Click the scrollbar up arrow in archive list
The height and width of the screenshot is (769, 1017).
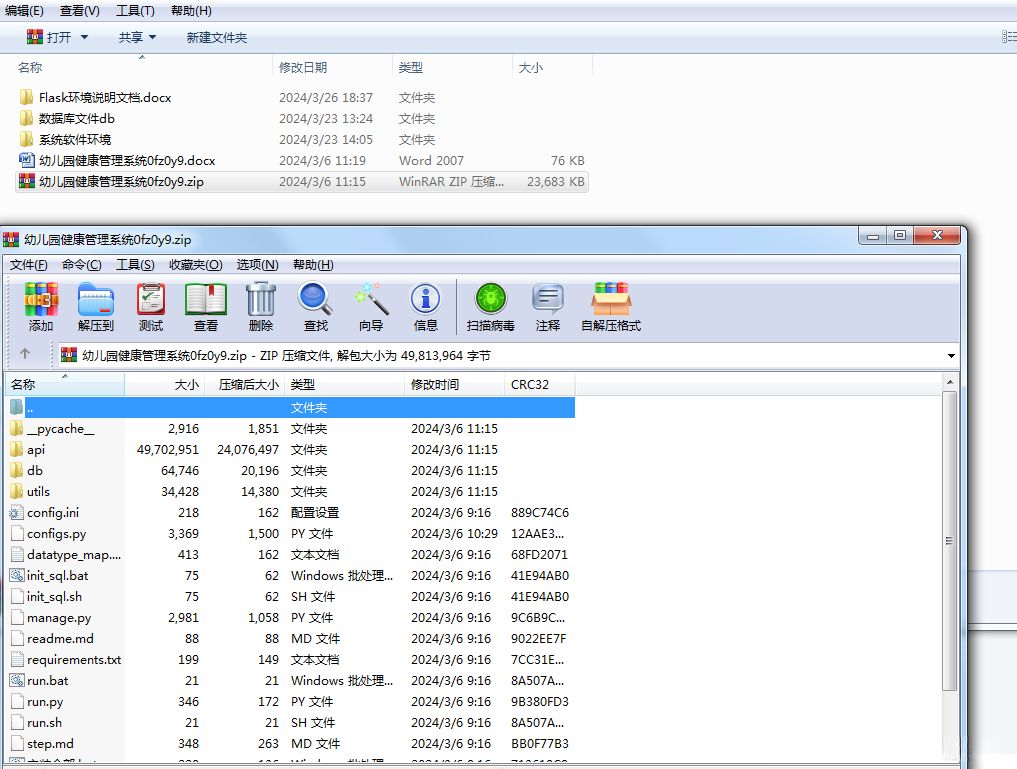(949, 382)
